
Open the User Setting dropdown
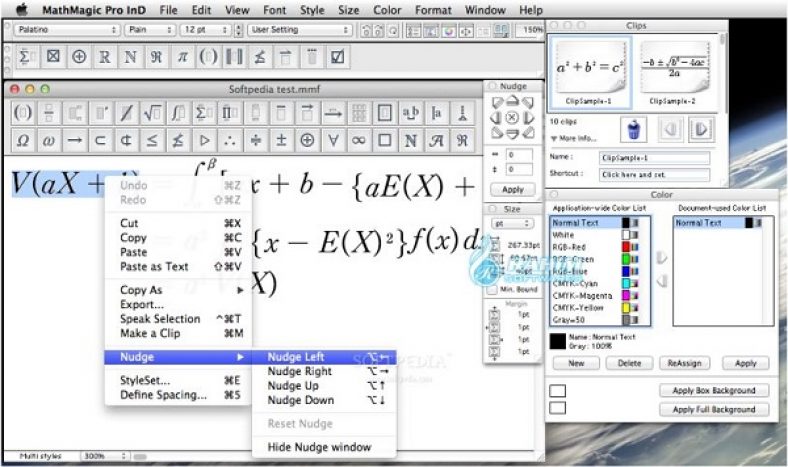(300, 30)
